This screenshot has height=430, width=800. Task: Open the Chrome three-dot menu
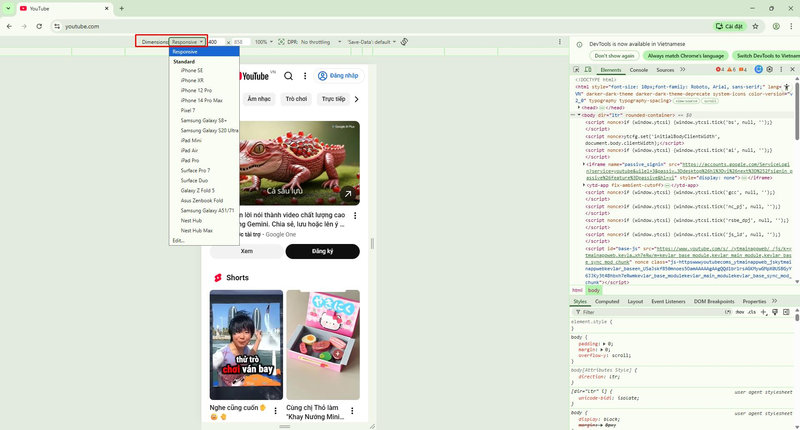791,26
